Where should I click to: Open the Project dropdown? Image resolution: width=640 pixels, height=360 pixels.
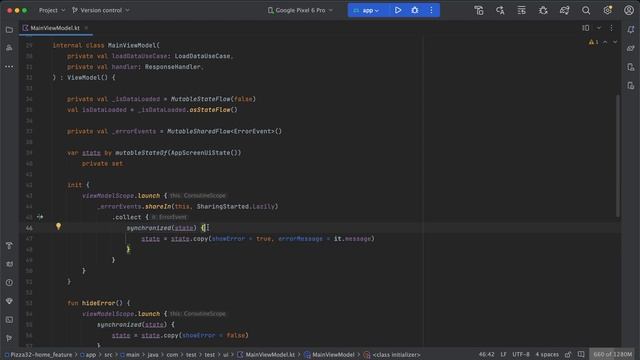(x=52, y=10)
